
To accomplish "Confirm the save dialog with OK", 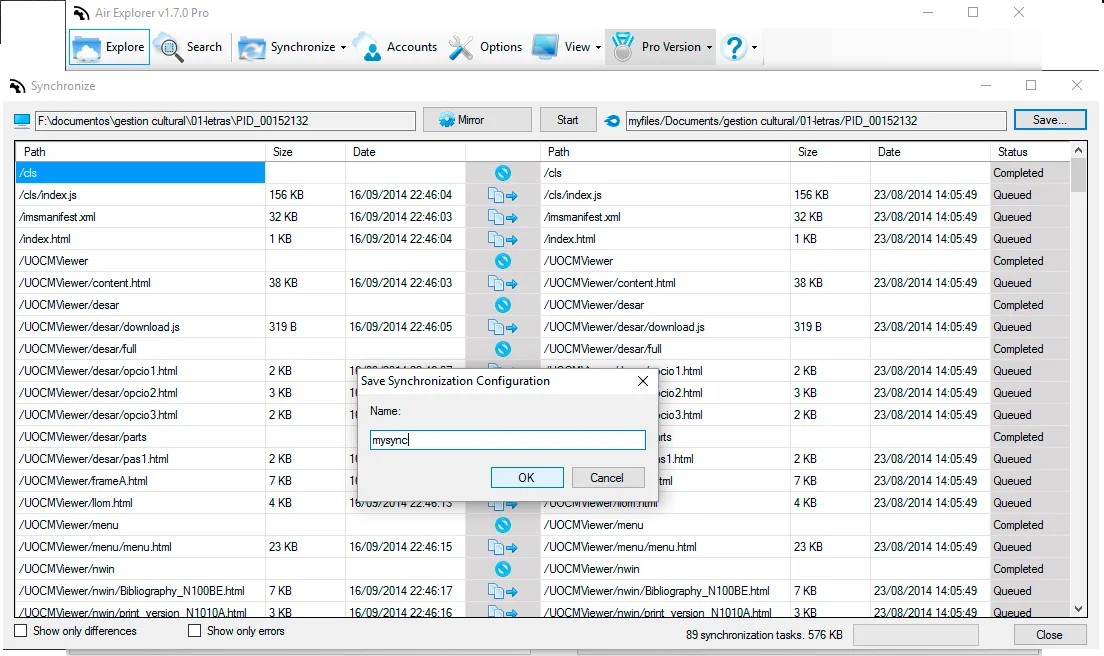I will pyautogui.click(x=527, y=477).
